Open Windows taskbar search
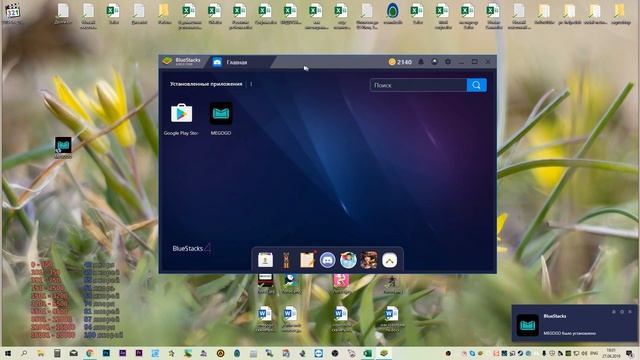Screen dimensions: 640x360 pyautogui.click(x=24, y=353)
